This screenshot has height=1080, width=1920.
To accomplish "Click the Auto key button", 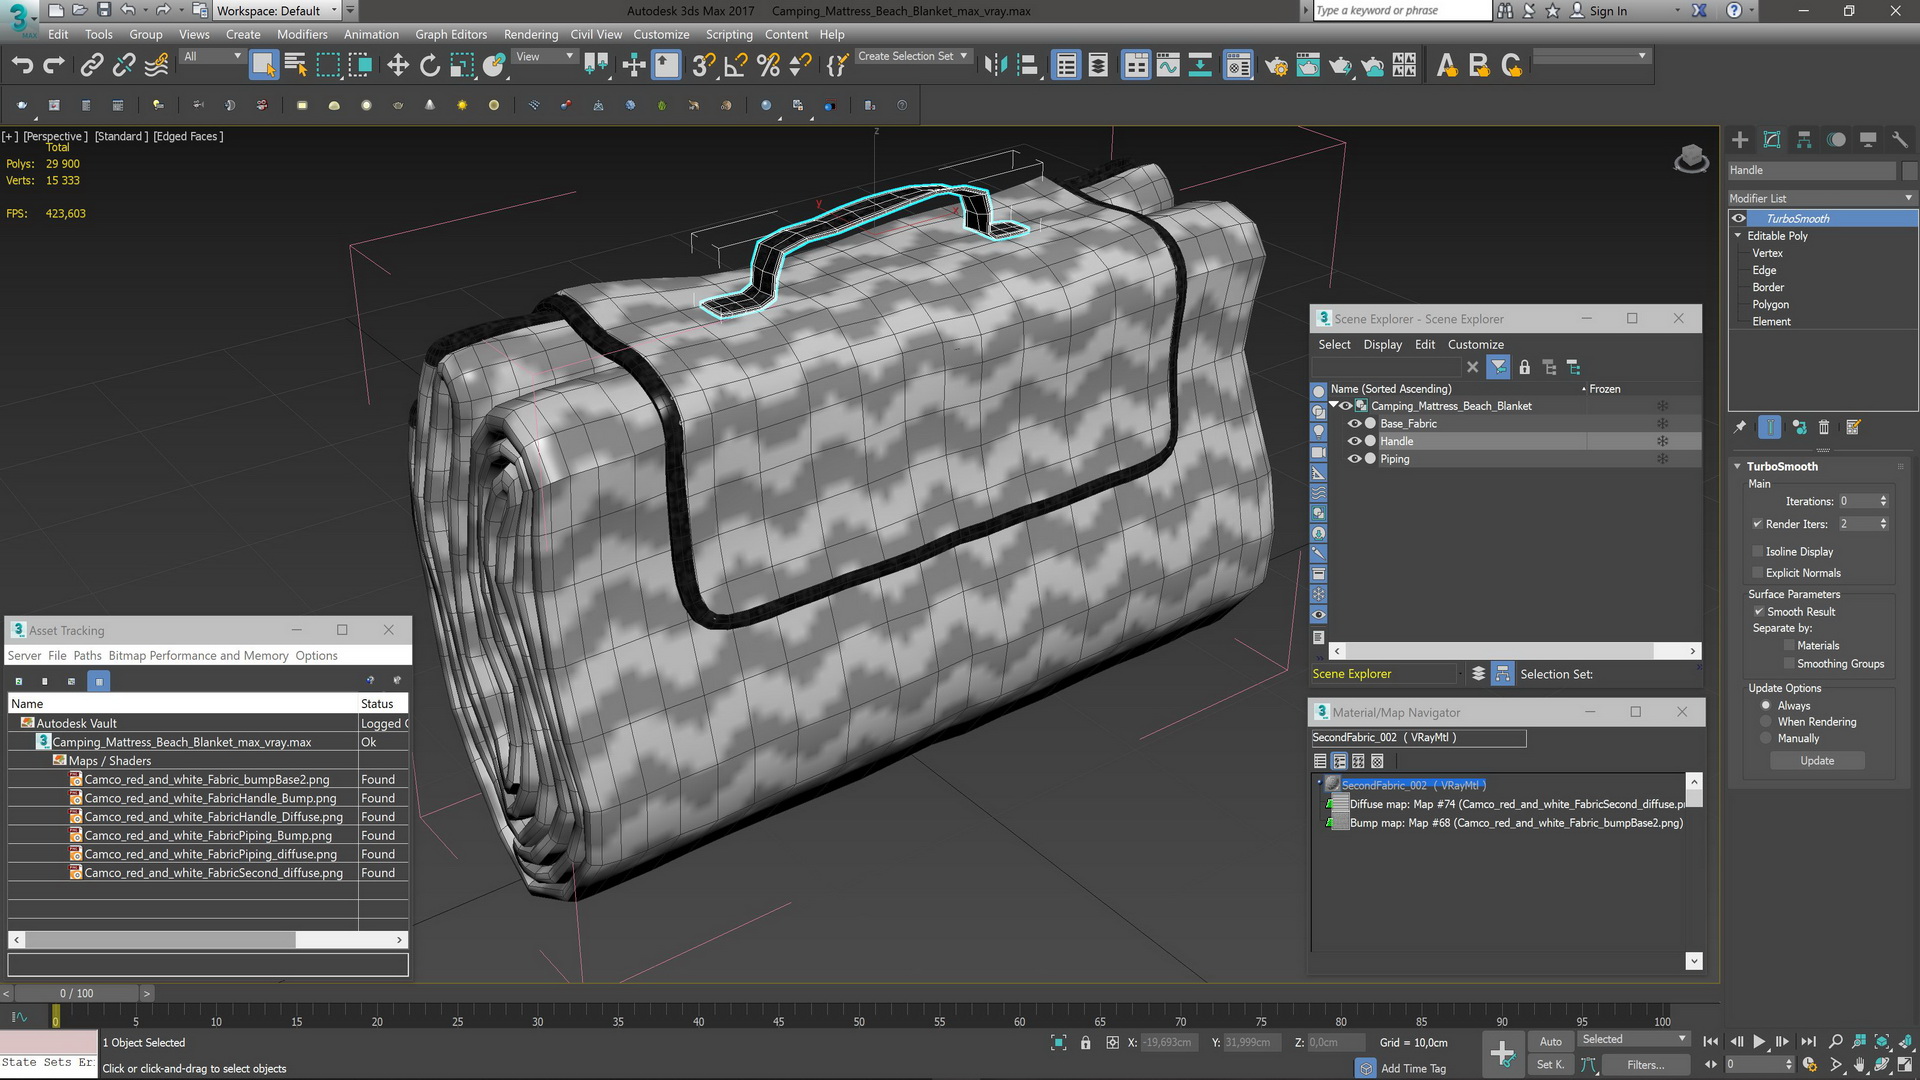I will [1551, 1041].
